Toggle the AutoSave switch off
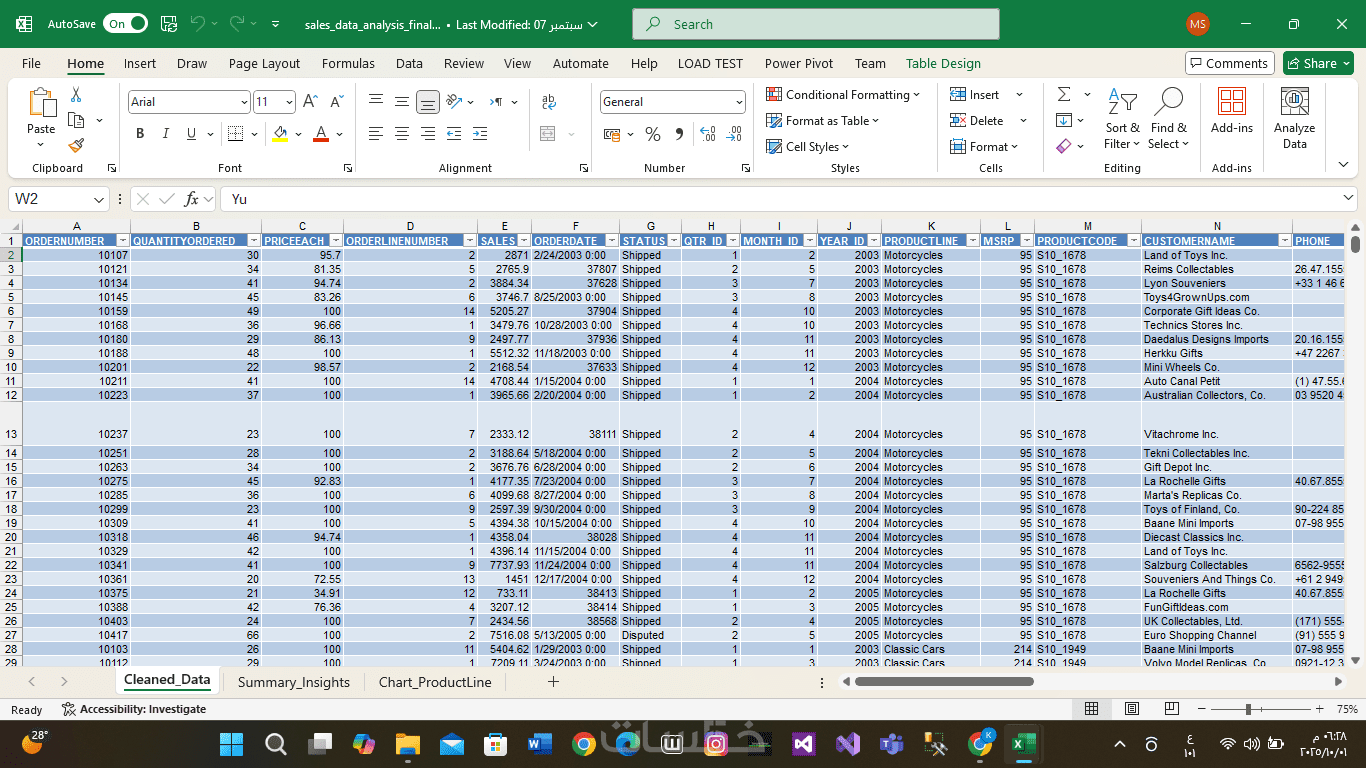 tap(125, 24)
